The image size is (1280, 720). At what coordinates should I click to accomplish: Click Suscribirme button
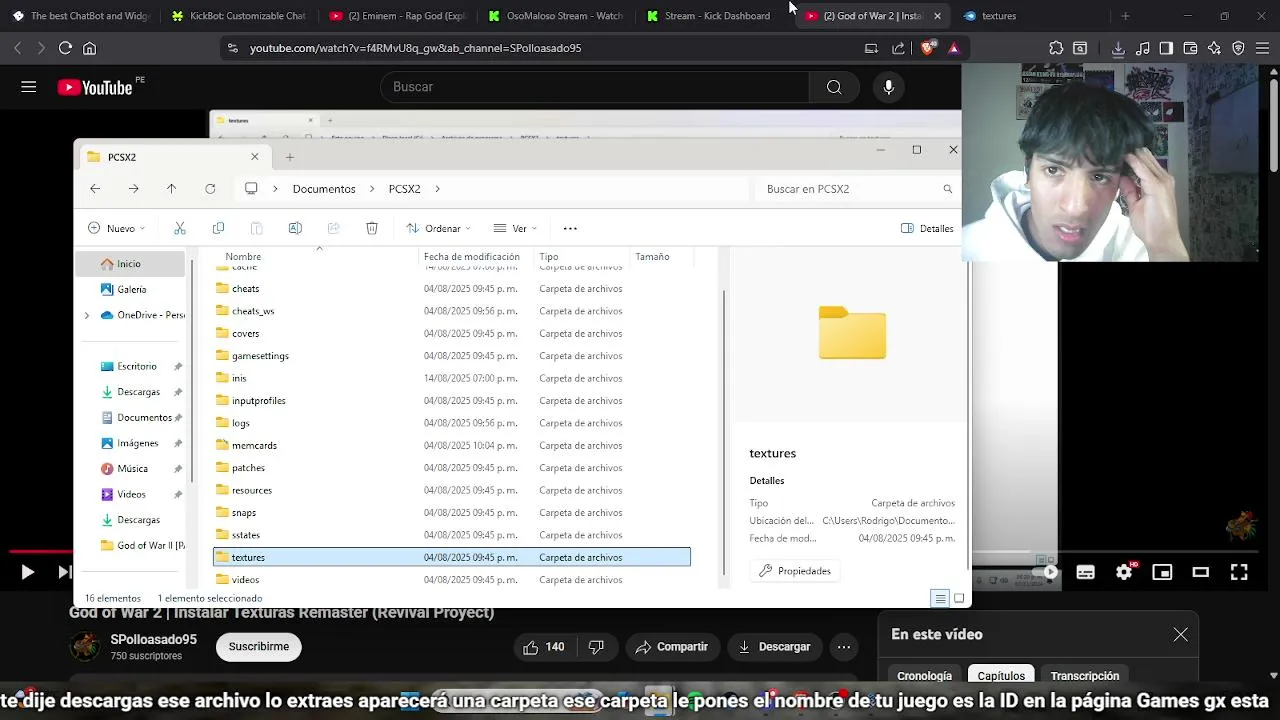[259, 647]
